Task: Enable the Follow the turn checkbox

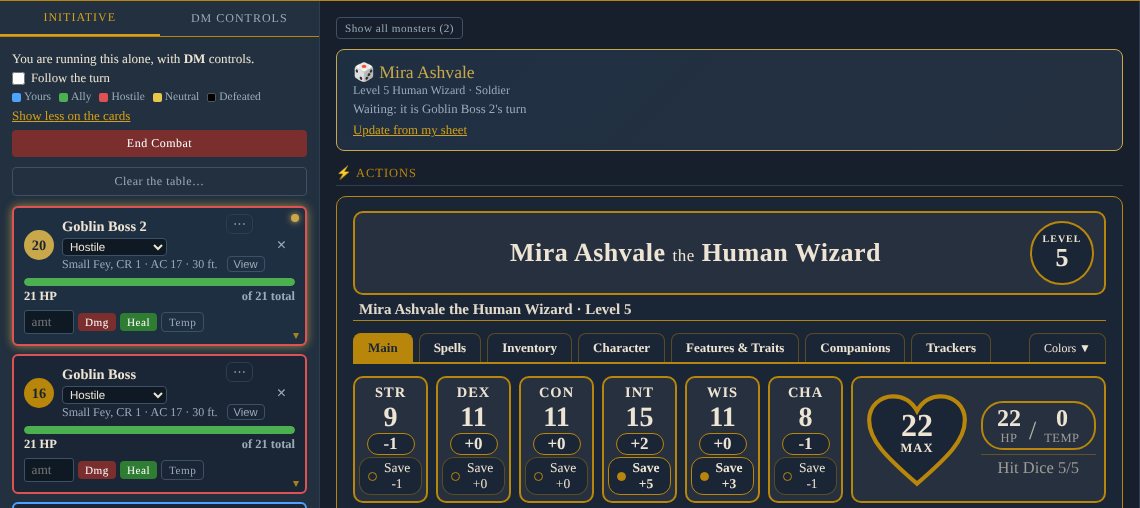Action: click(x=18, y=78)
